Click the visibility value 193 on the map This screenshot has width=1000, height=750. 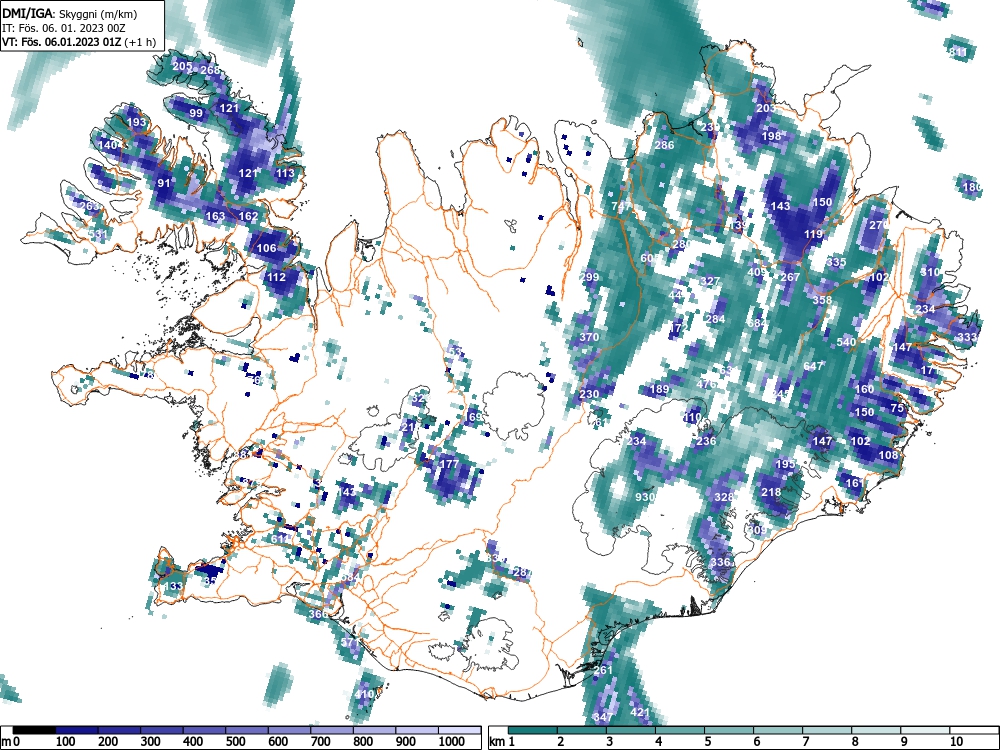coord(136,122)
